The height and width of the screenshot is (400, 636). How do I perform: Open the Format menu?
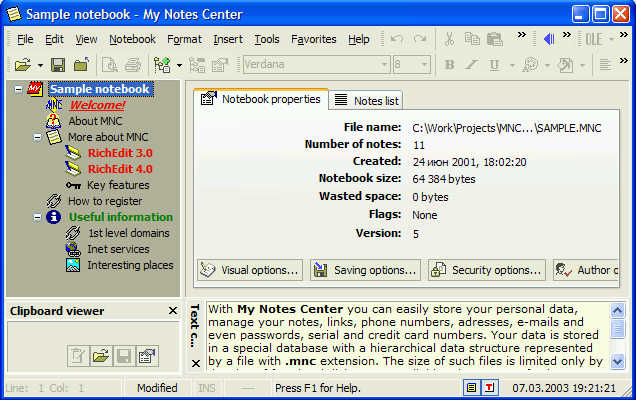pyautogui.click(x=184, y=39)
